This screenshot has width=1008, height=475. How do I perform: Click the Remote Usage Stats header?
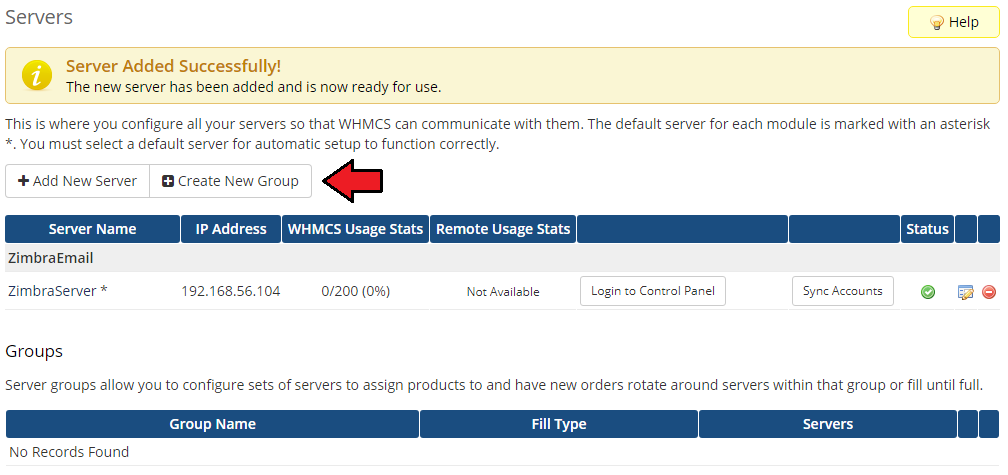click(503, 229)
